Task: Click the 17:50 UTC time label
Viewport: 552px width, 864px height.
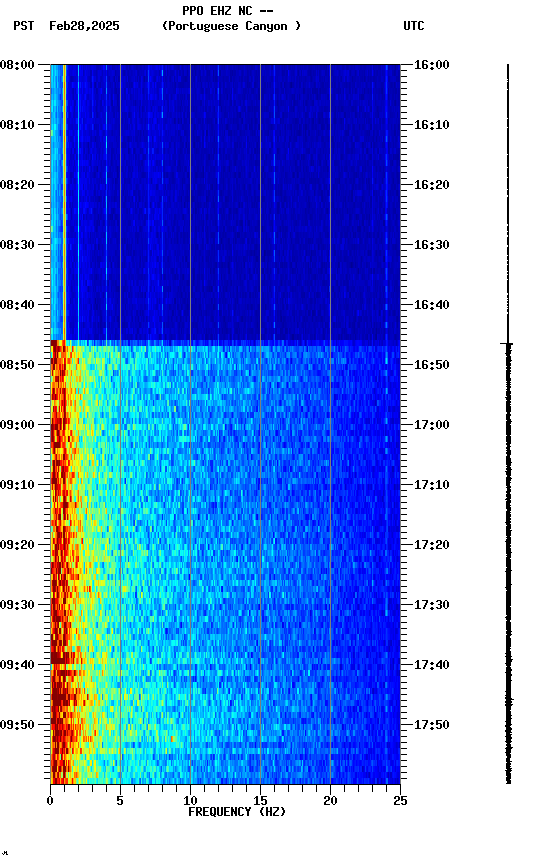Action: pos(432,725)
